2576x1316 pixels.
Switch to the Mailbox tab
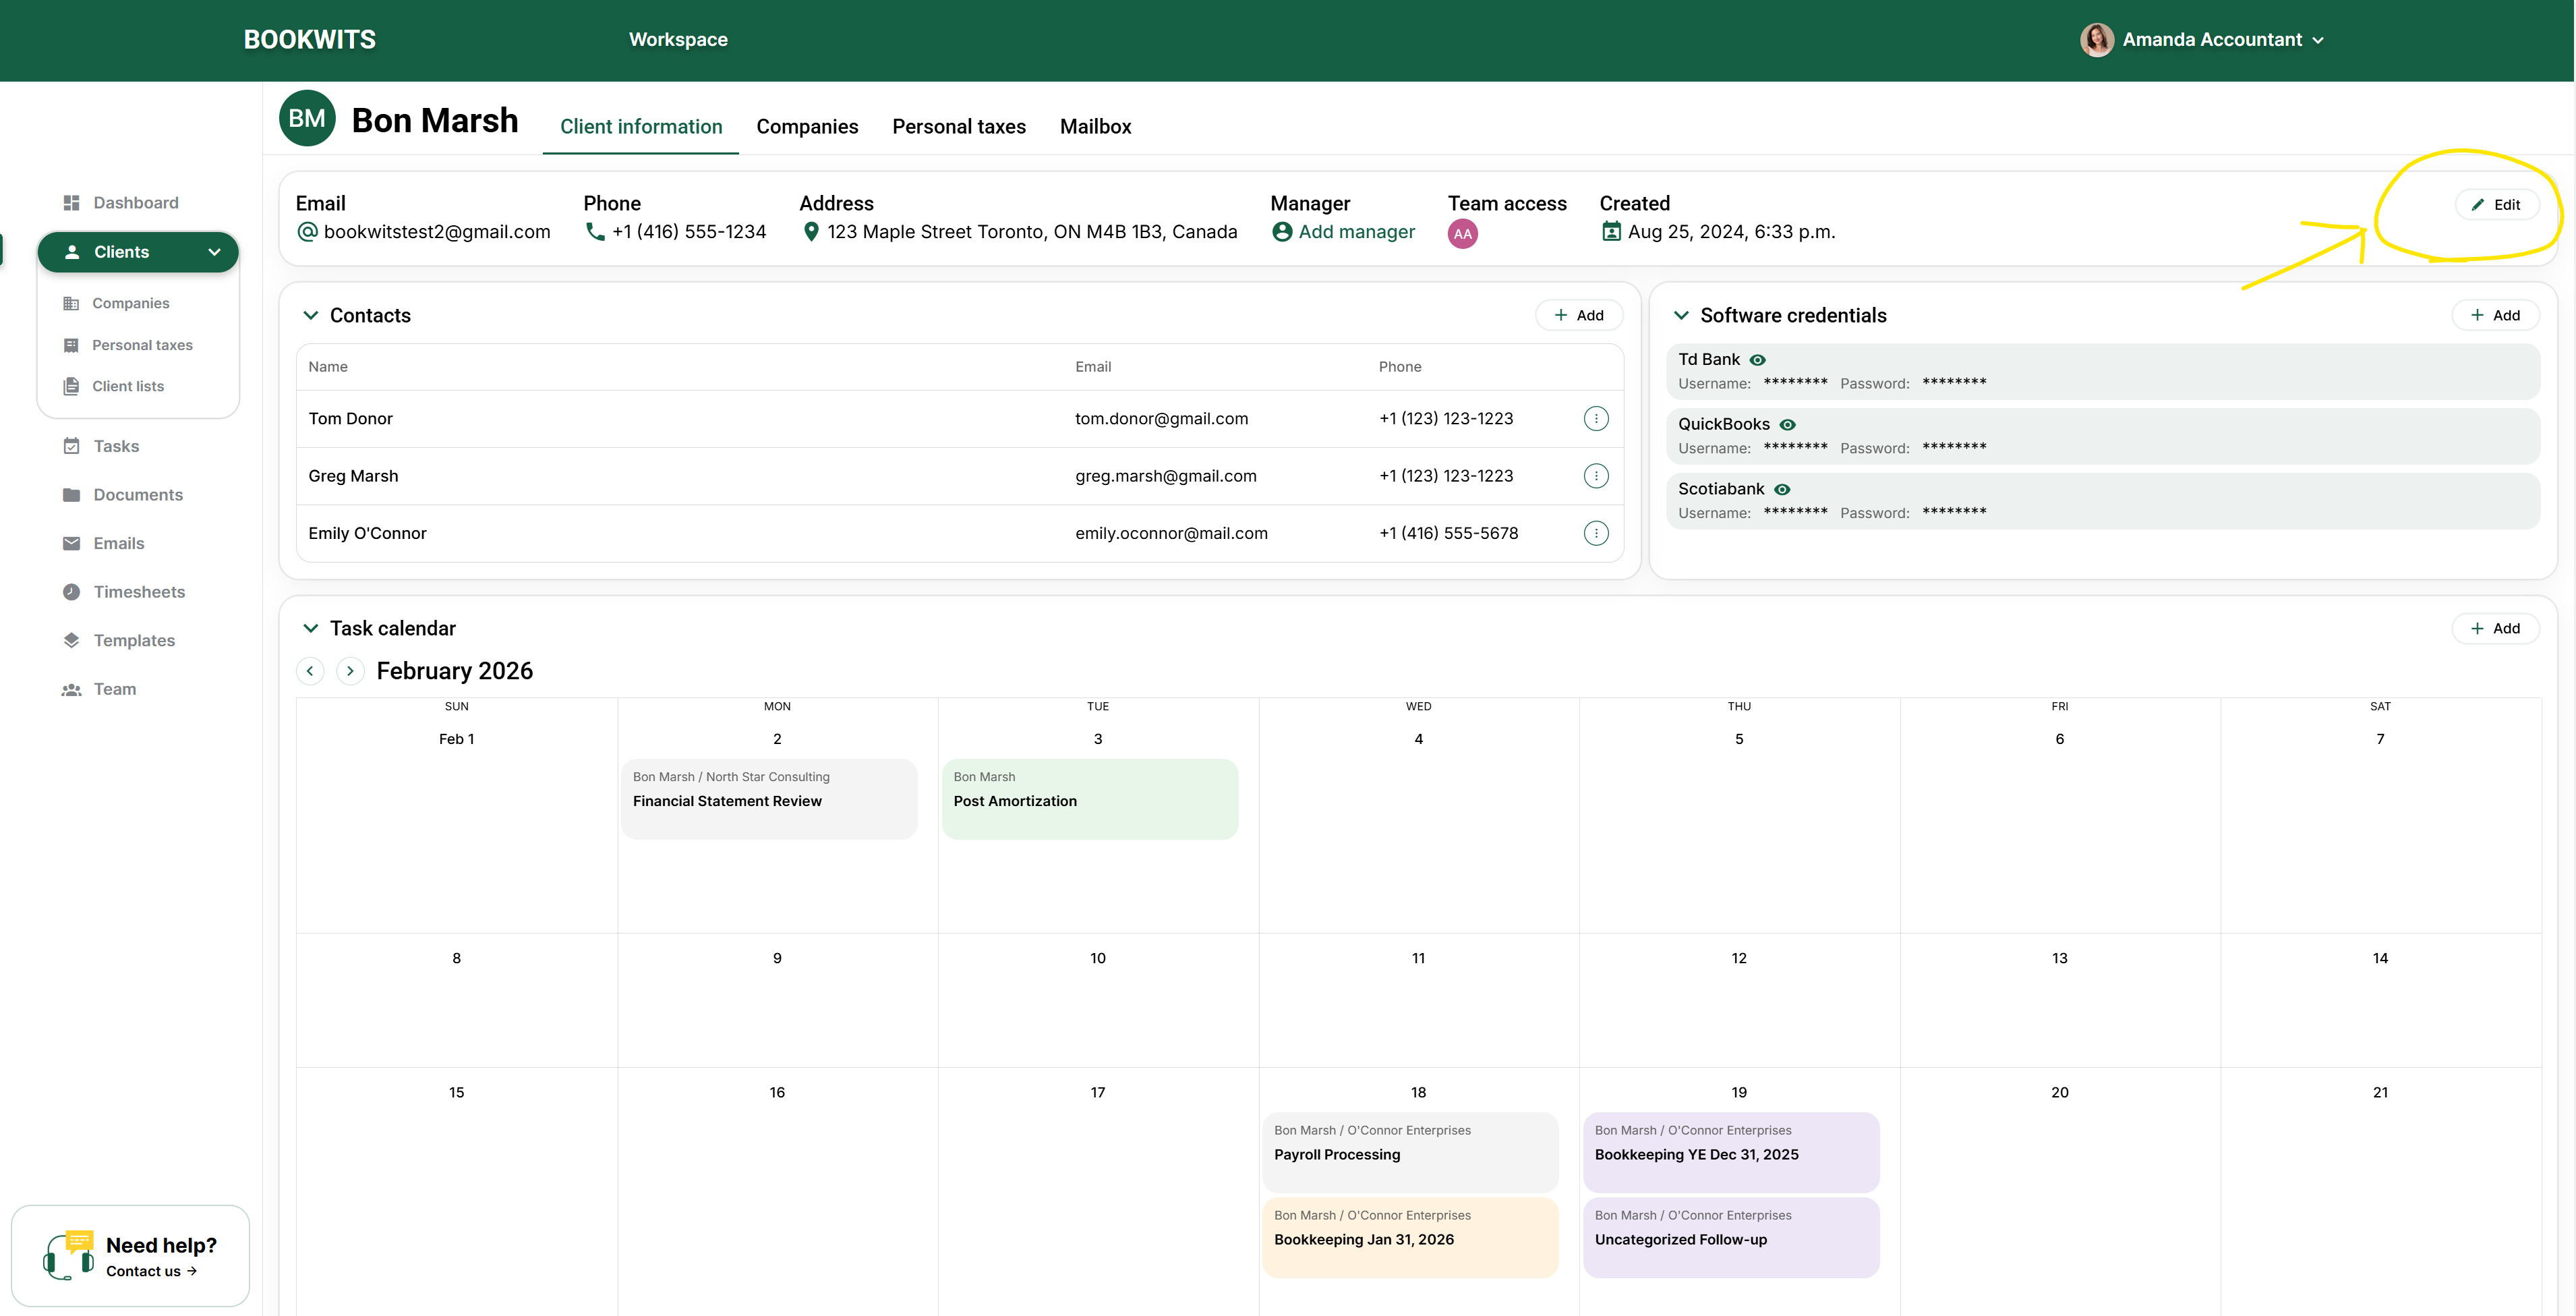coord(1095,127)
